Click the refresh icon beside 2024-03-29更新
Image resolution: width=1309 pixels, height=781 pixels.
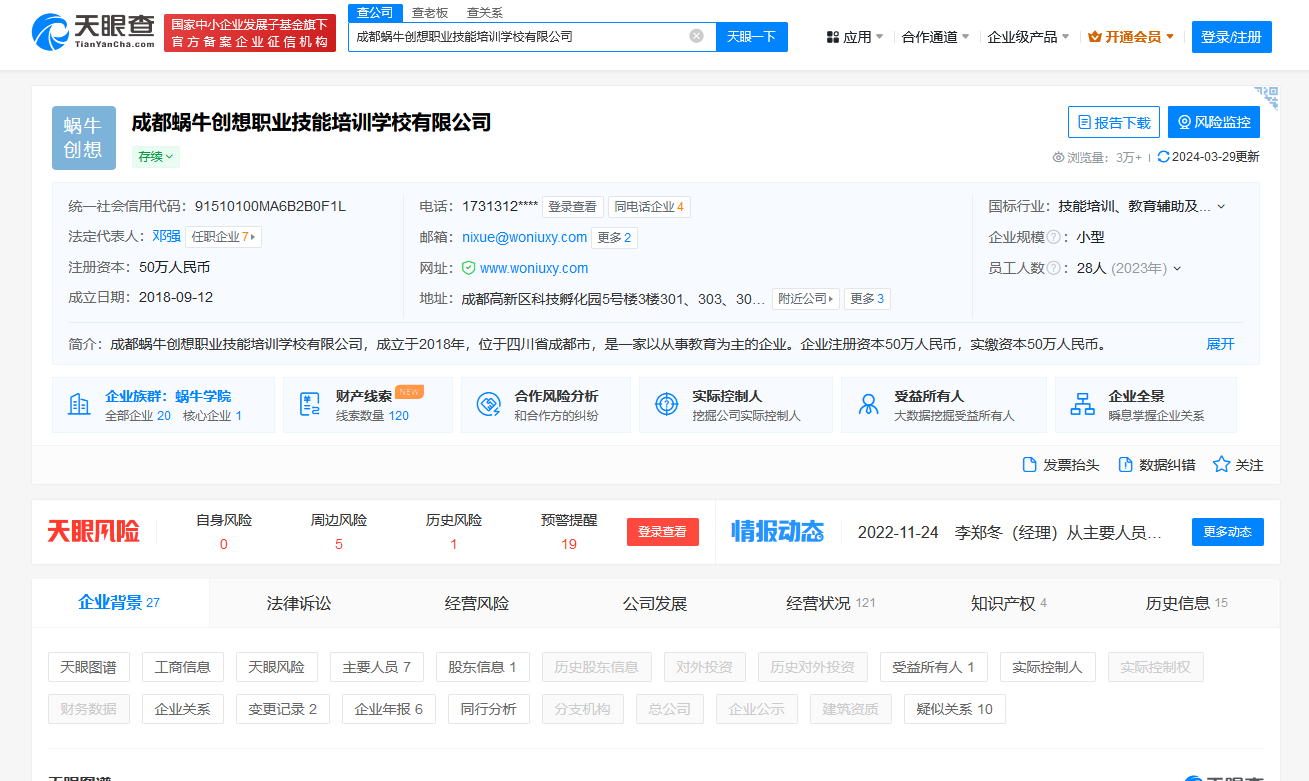point(1163,157)
